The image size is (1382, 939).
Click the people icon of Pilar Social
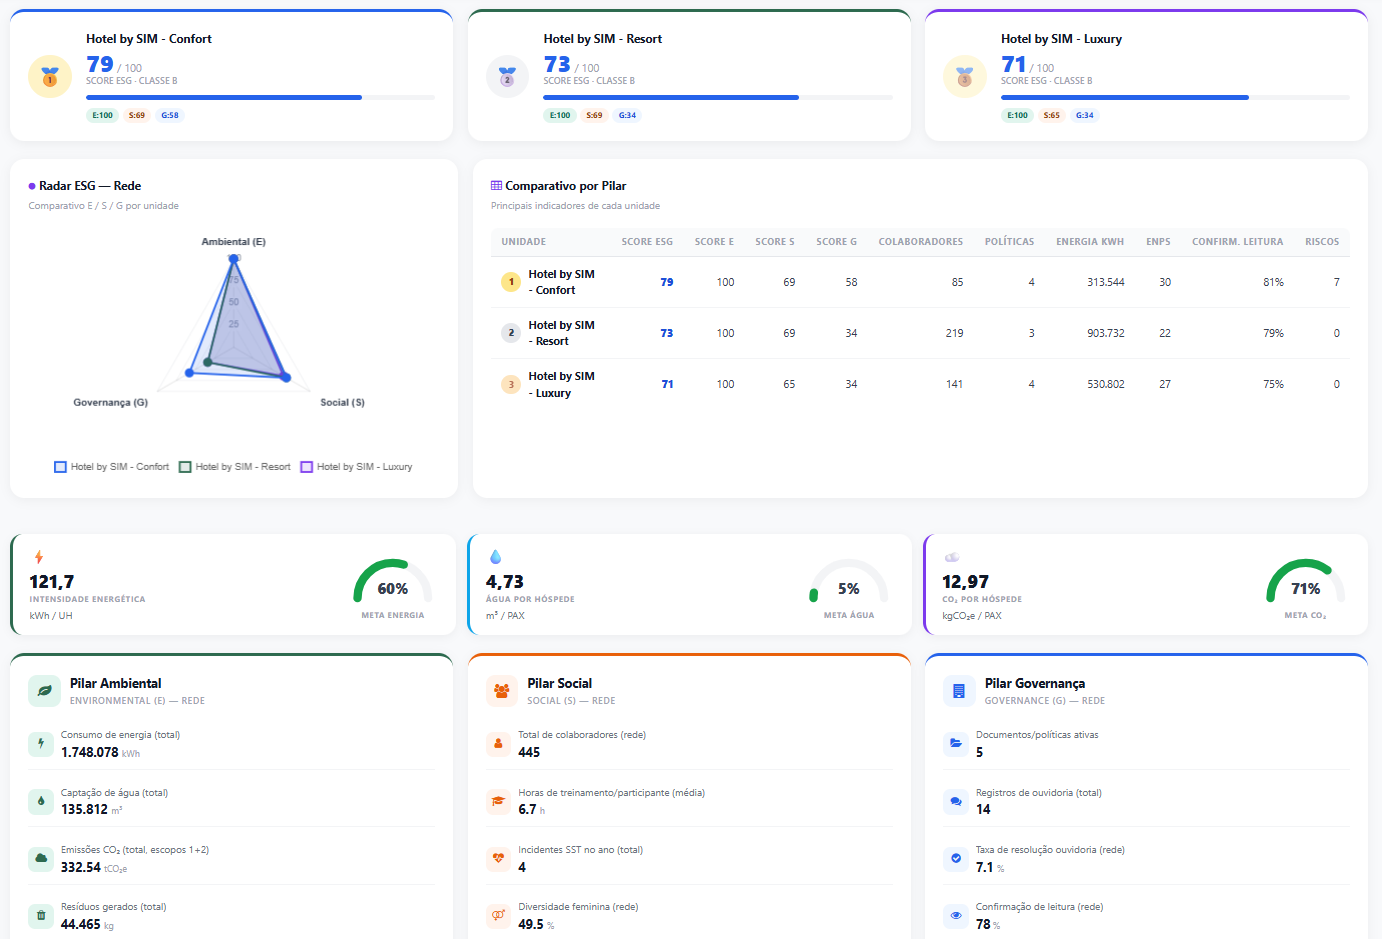(x=502, y=691)
